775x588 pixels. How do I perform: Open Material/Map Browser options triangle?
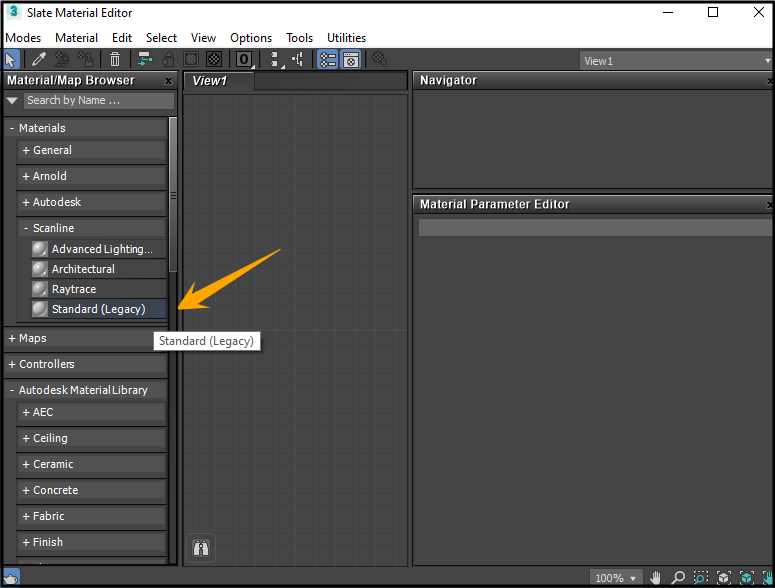pos(12,100)
